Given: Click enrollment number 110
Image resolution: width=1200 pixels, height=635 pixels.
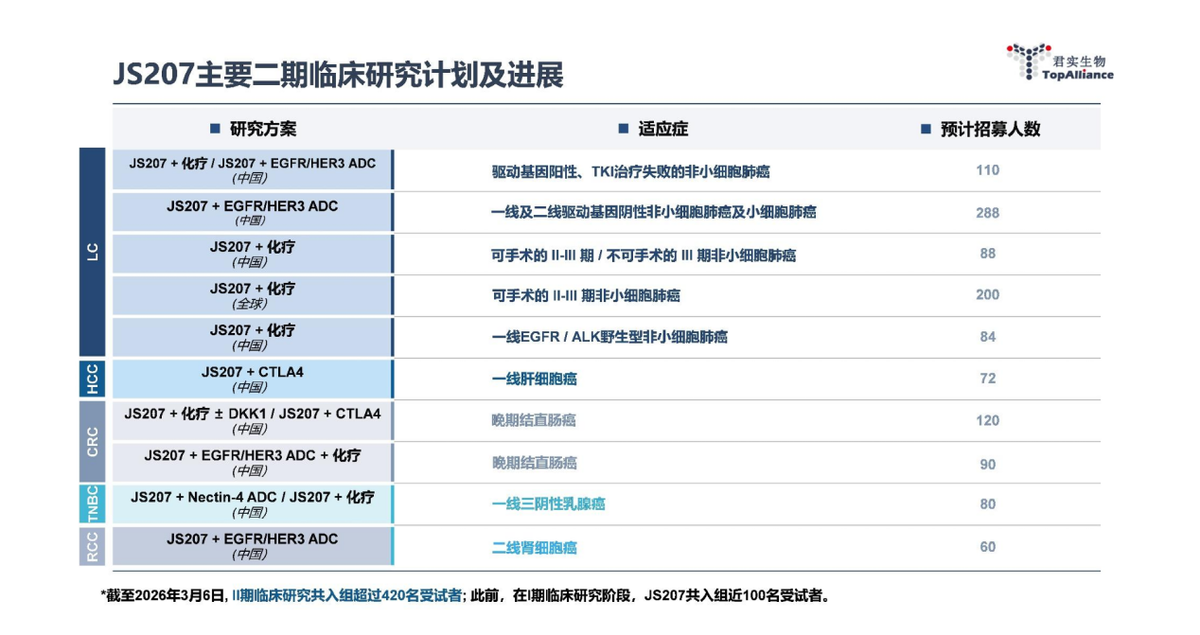Looking at the screenshot, I should (988, 170).
